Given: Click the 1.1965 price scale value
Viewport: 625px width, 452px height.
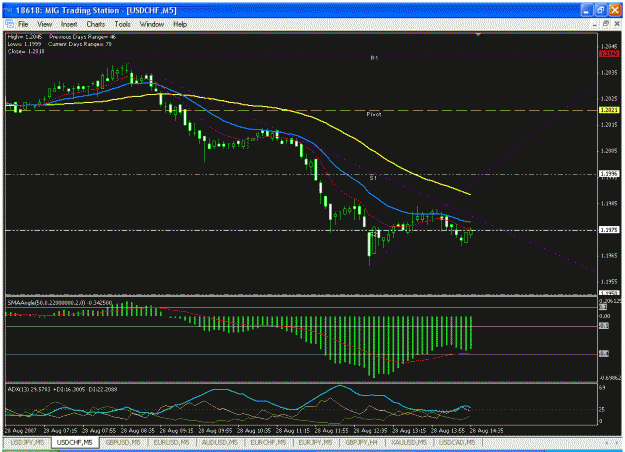Looking at the screenshot, I should 609,255.
